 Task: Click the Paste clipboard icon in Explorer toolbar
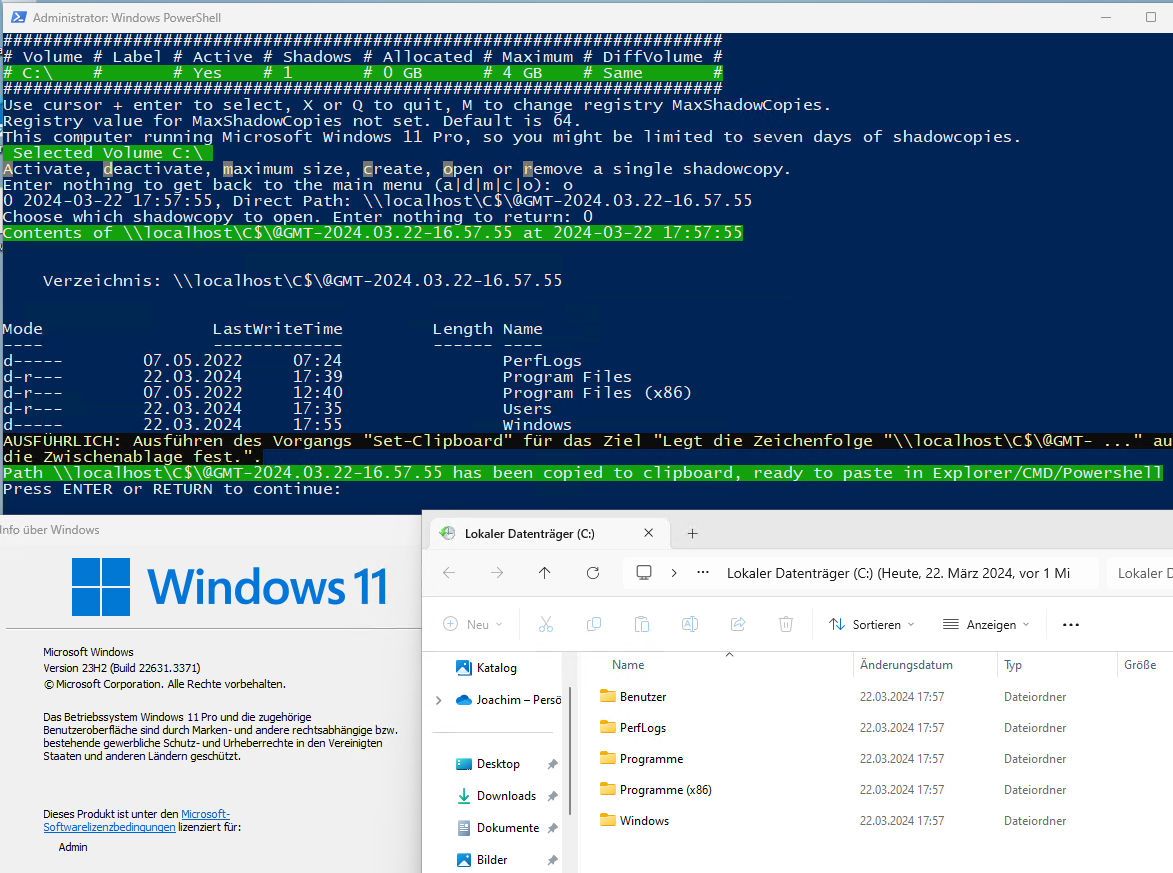click(x=642, y=625)
